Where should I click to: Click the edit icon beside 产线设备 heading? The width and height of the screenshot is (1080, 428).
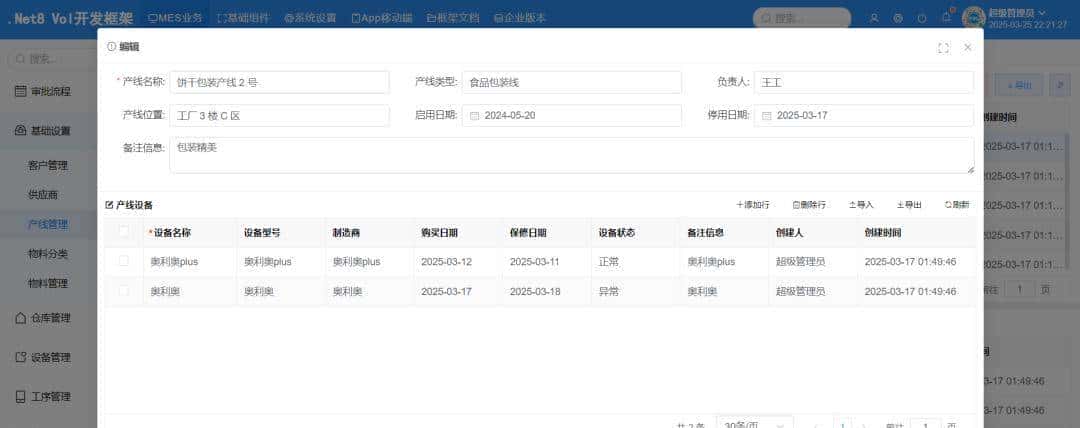110,205
